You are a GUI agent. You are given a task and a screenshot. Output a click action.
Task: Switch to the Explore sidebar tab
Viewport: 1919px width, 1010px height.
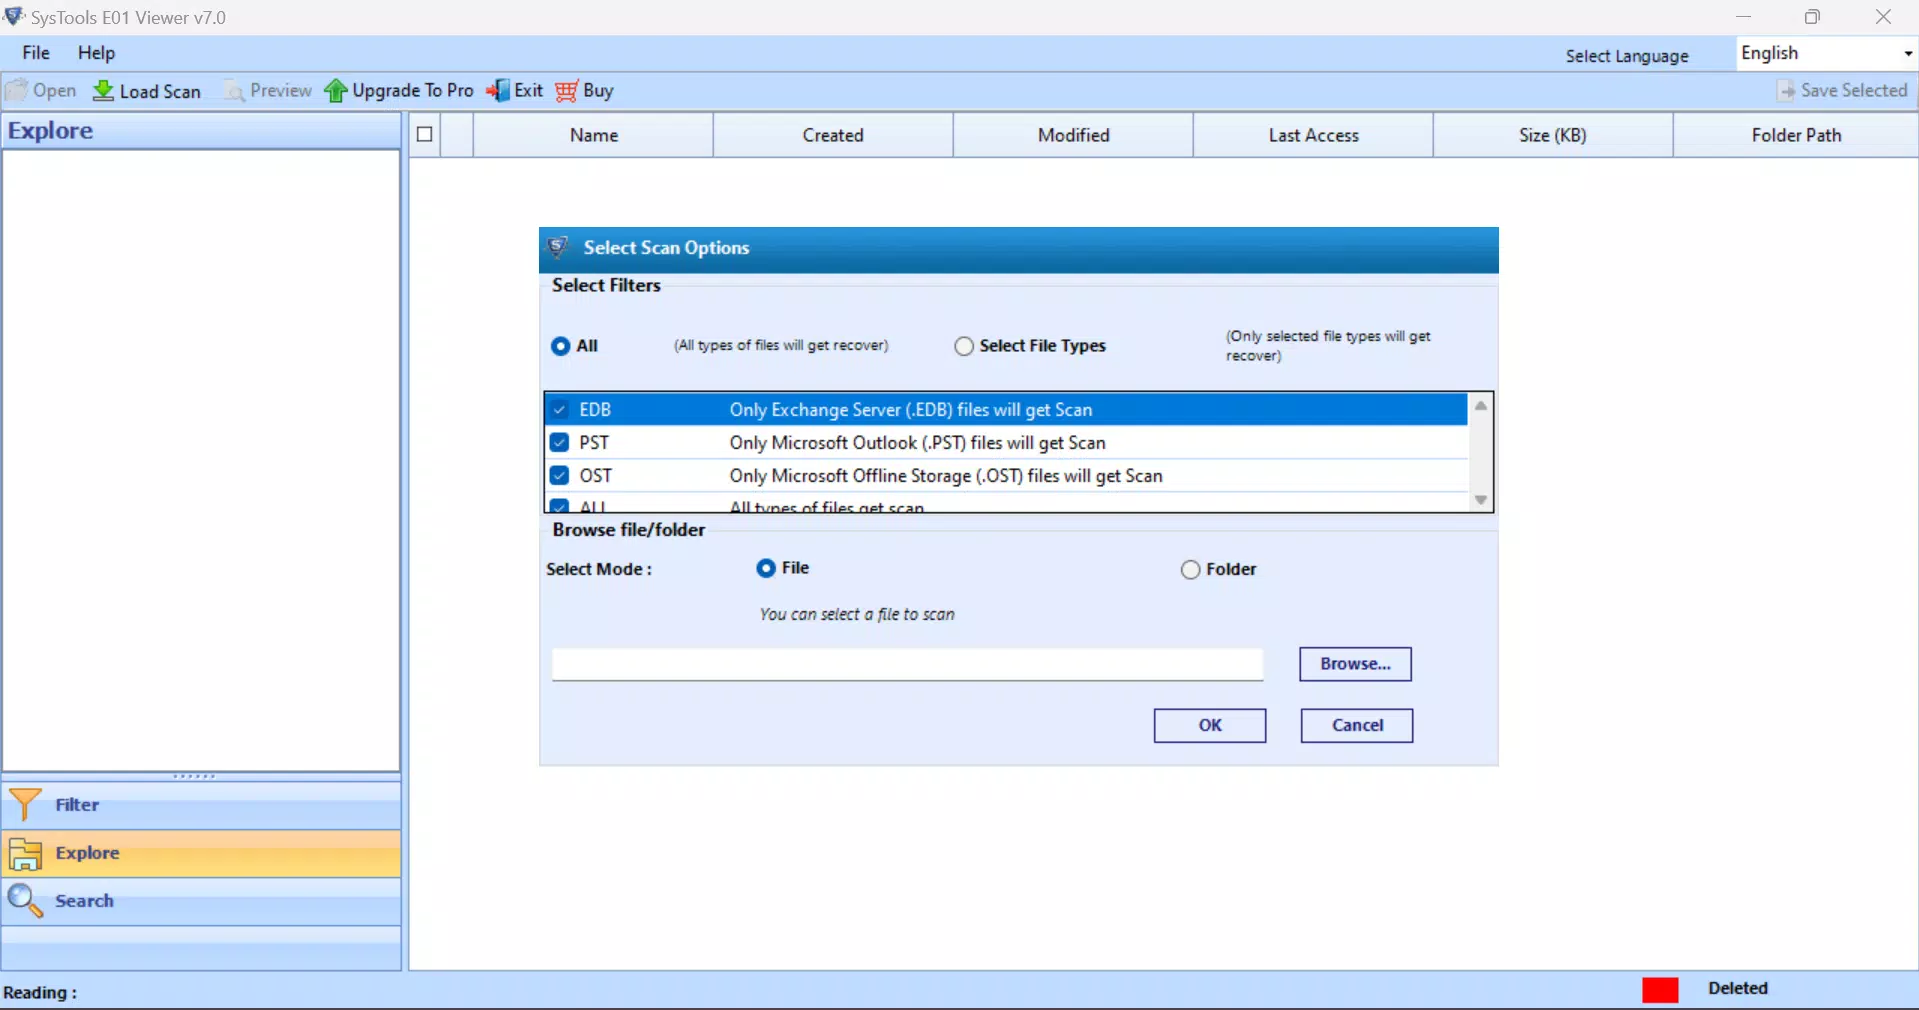tap(201, 853)
